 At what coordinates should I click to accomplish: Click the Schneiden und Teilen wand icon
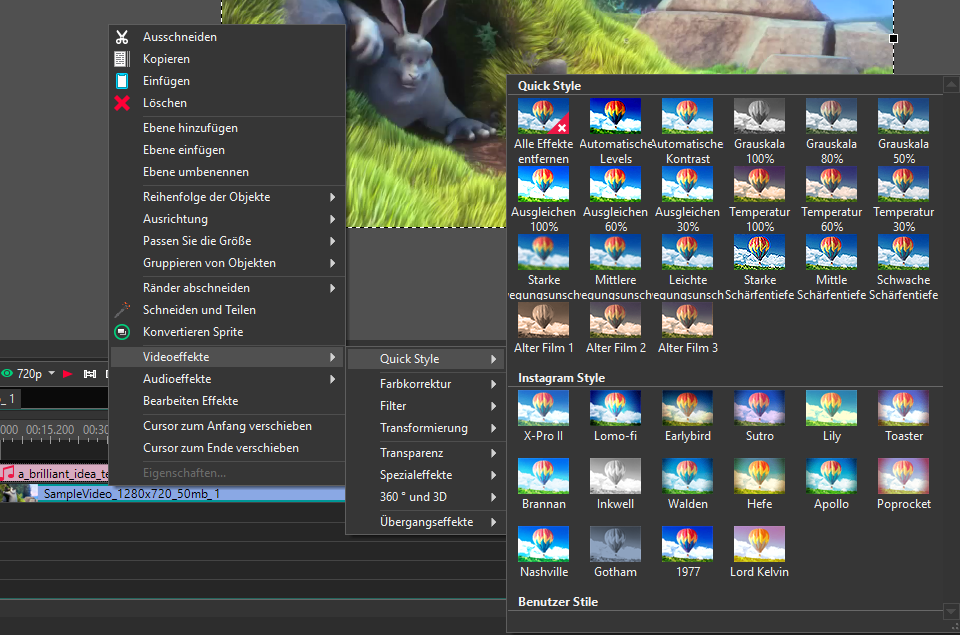[122, 310]
